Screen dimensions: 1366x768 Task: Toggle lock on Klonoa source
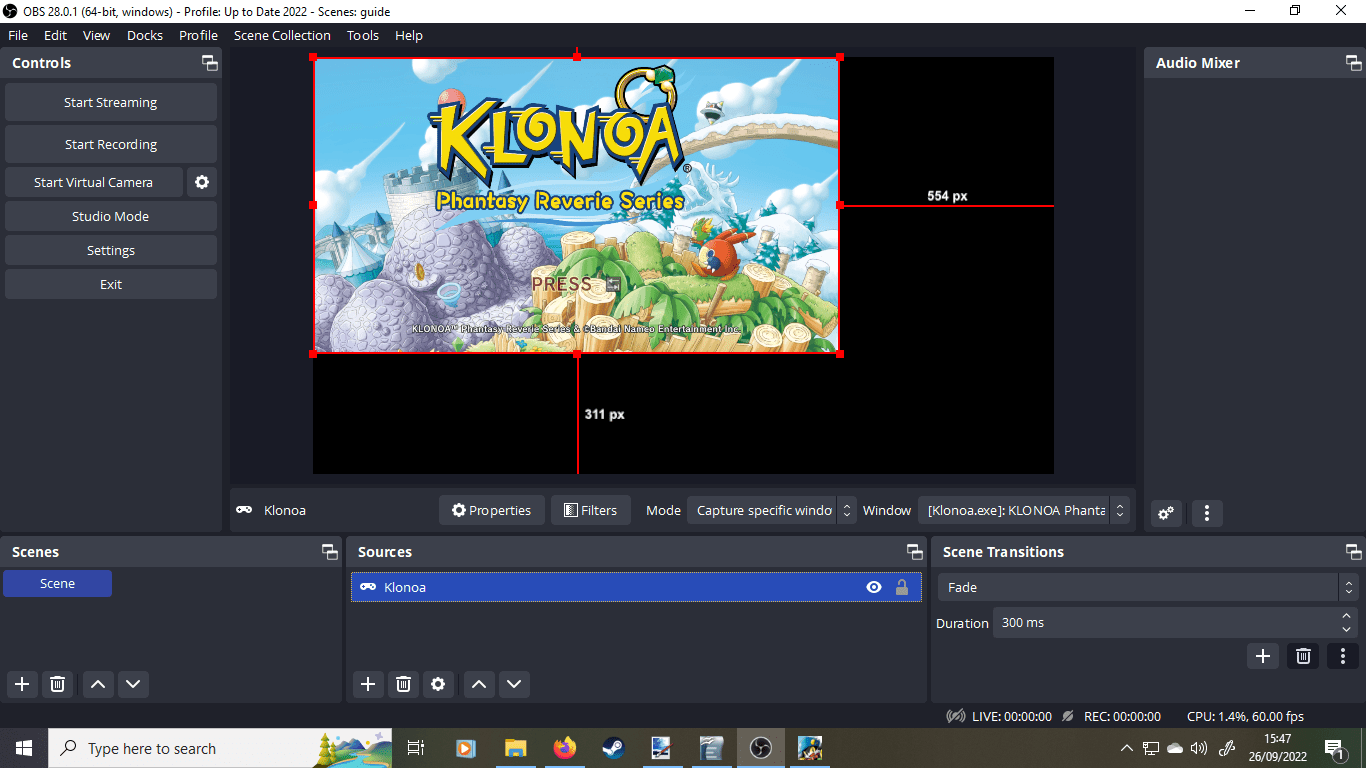click(902, 587)
